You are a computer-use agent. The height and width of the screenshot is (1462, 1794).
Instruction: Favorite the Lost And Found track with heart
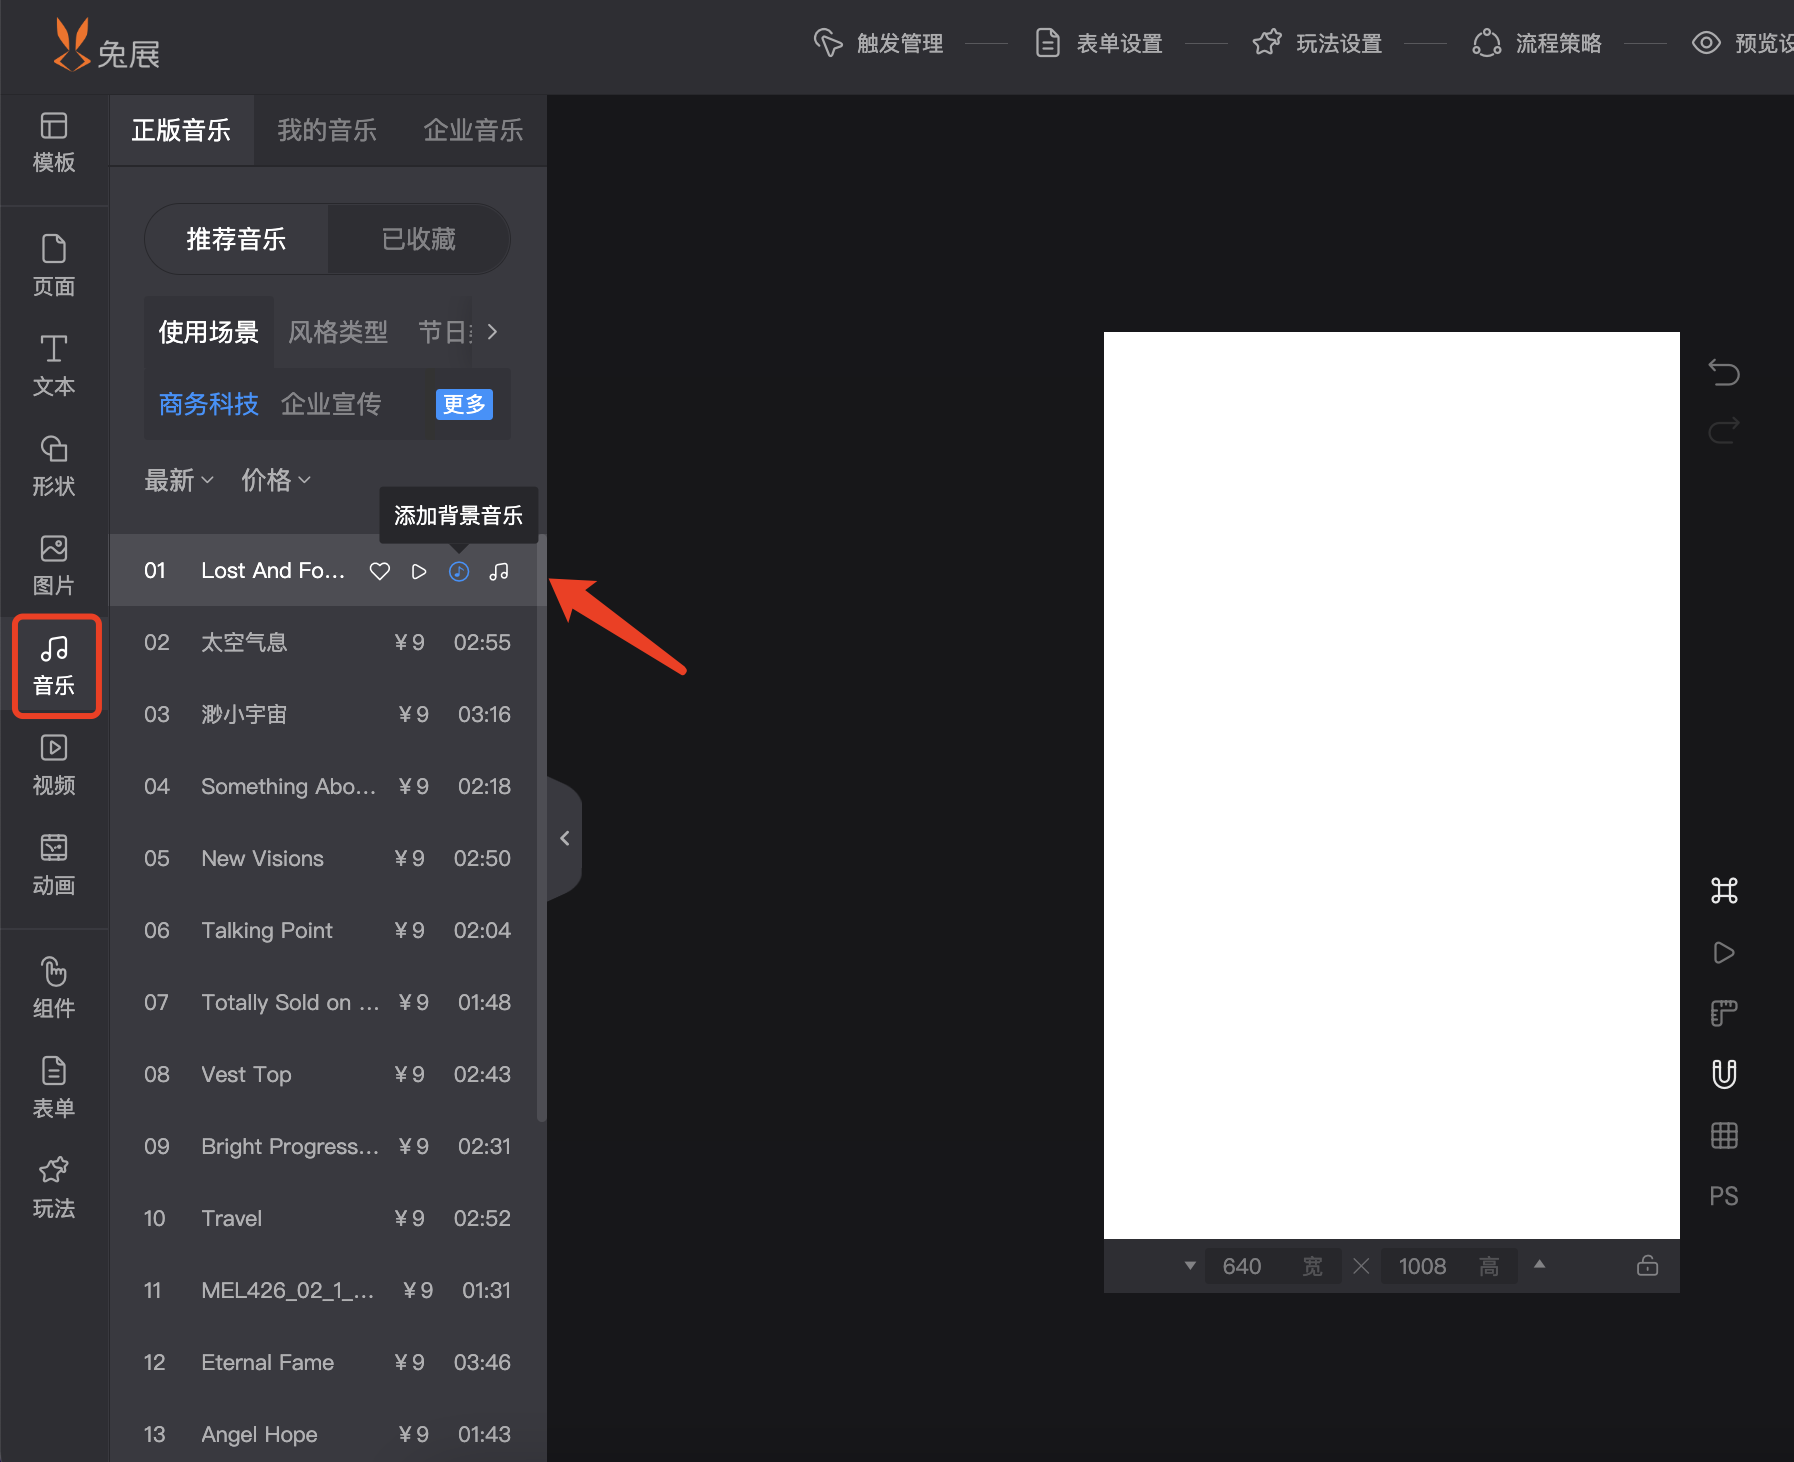pyautogui.click(x=380, y=571)
